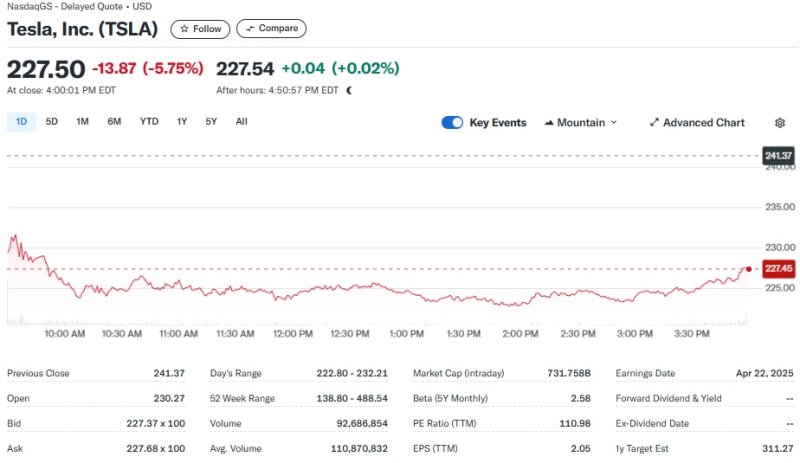Open chart settings gear icon
The height and width of the screenshot is (463, 800).
click(x=780, y=123)
